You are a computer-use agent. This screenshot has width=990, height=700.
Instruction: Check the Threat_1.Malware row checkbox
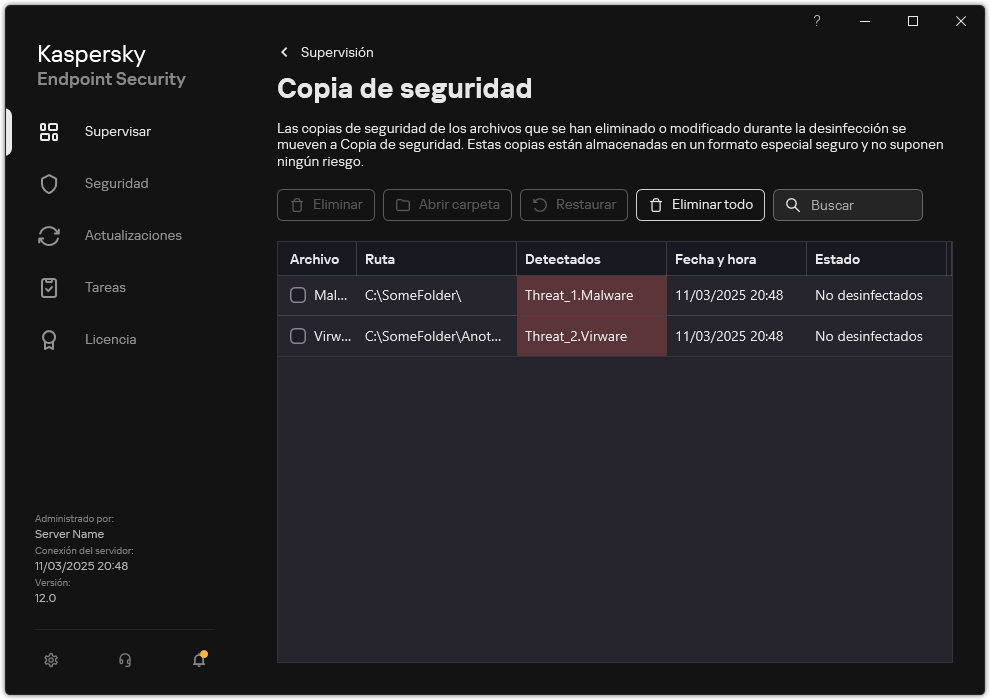tap(297, 295)
